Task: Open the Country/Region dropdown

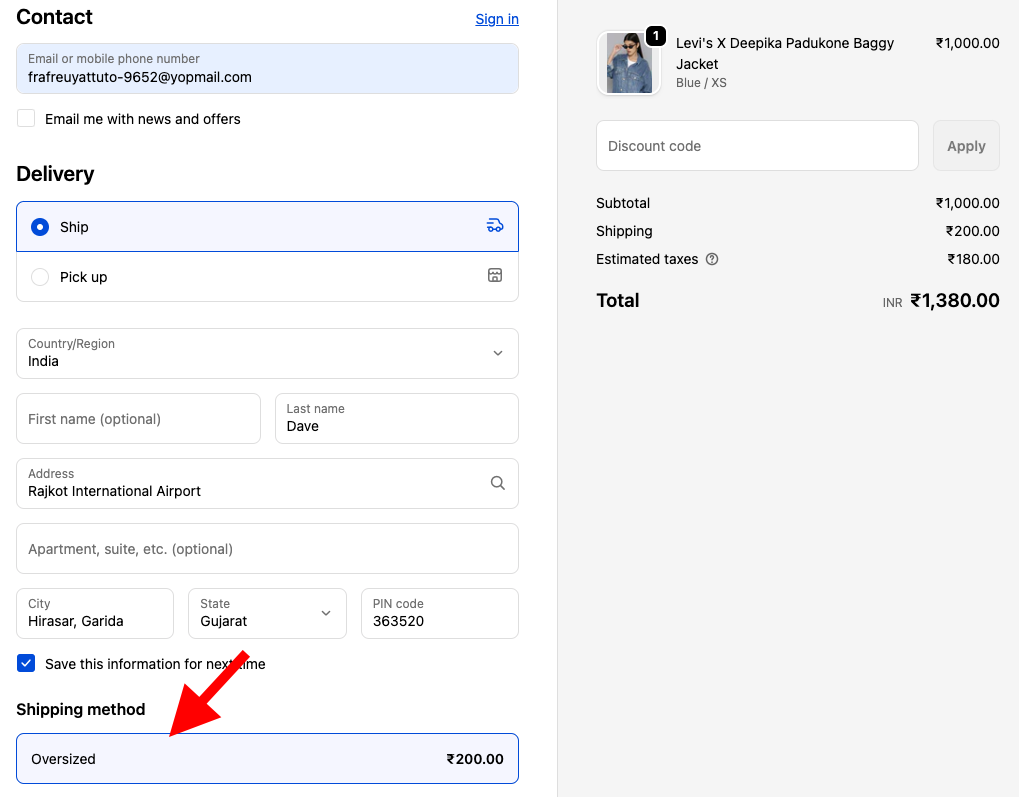Action: (x=267, y=354)
